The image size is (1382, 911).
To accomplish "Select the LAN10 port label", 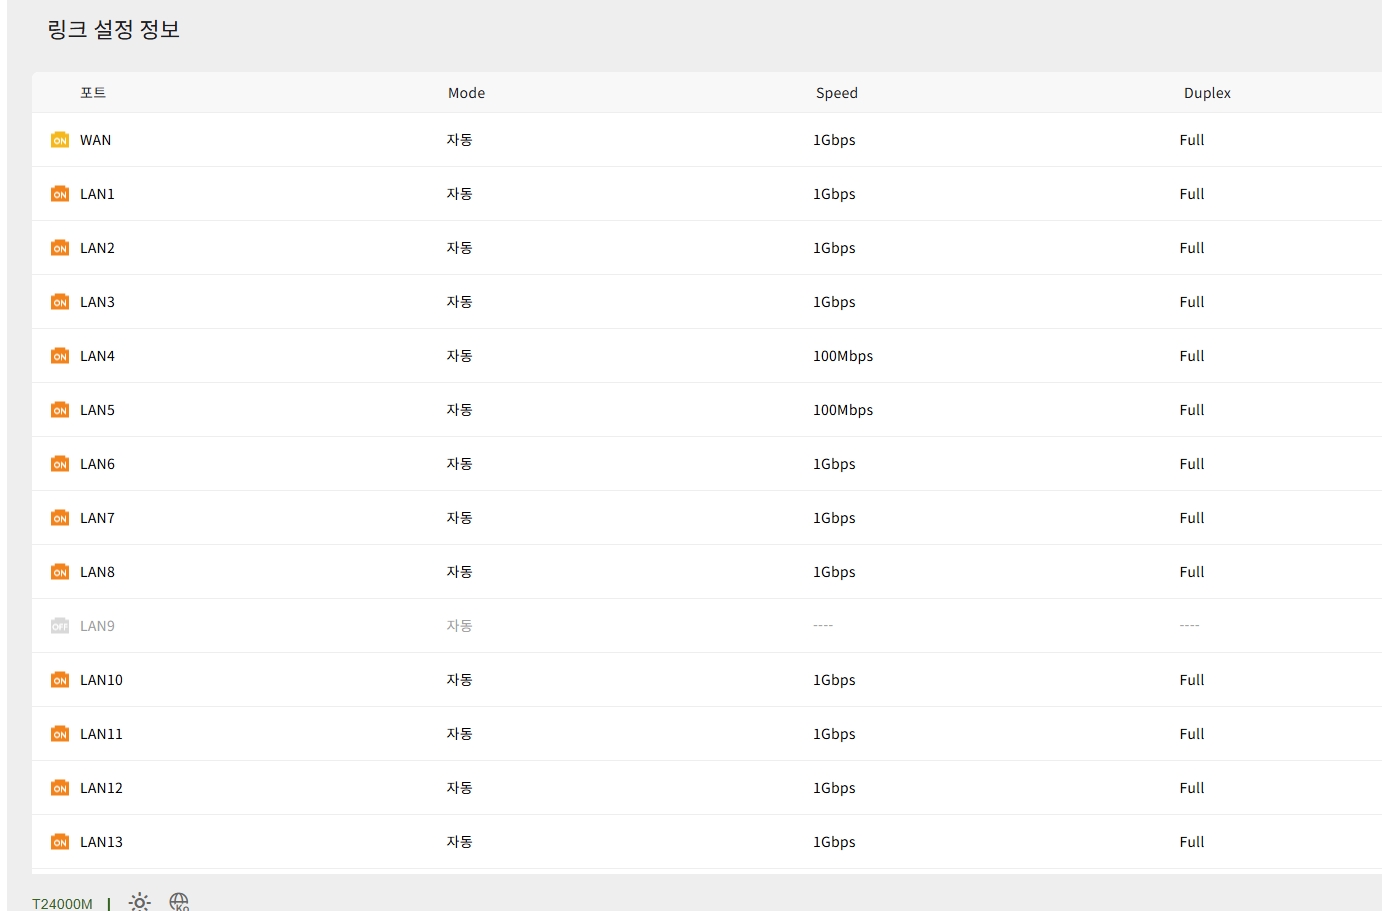I will (x=101, y=680).
